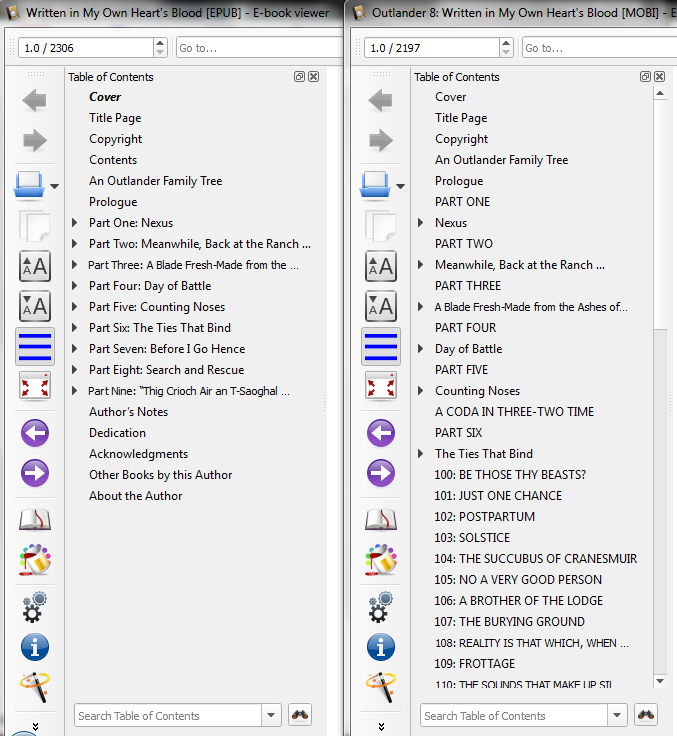Expand more toolbar items chevron in EPUB viewer
This screenshot has width=677, height=736.
(35, 727)
